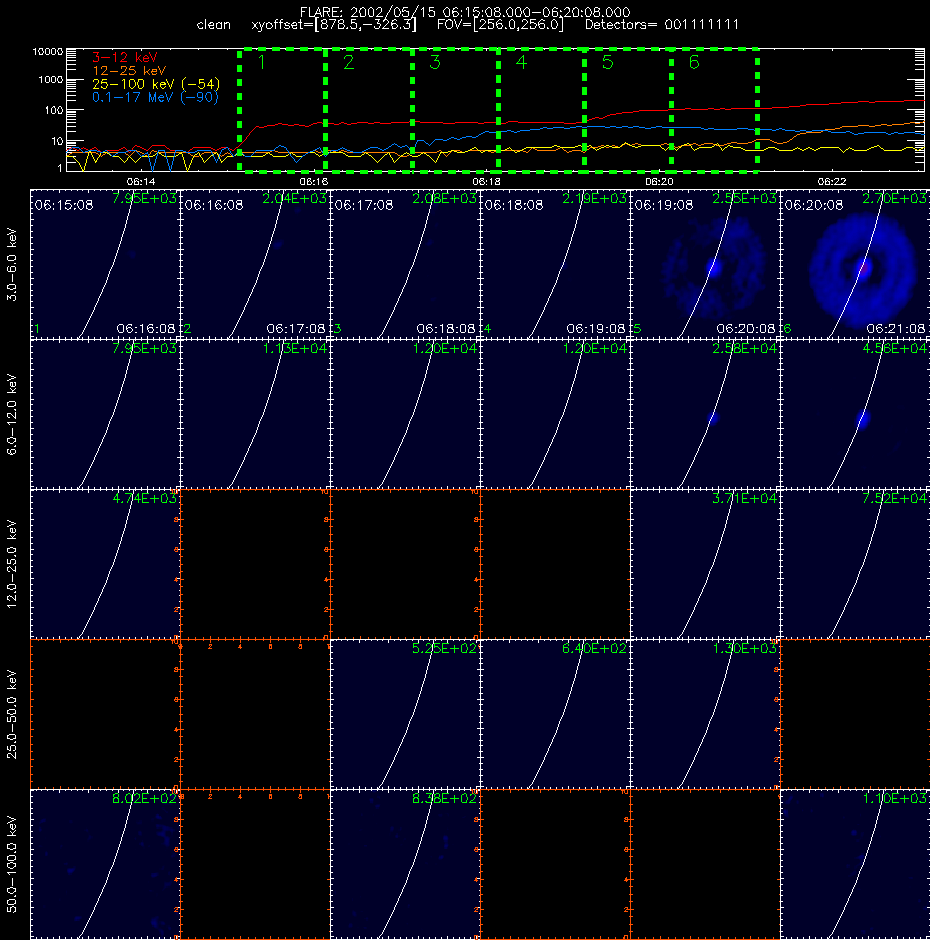The width and height of the screenshot is (930, 940).
Task: Click the 3.0-6.0 keV row label
Action: pos(12,264)
